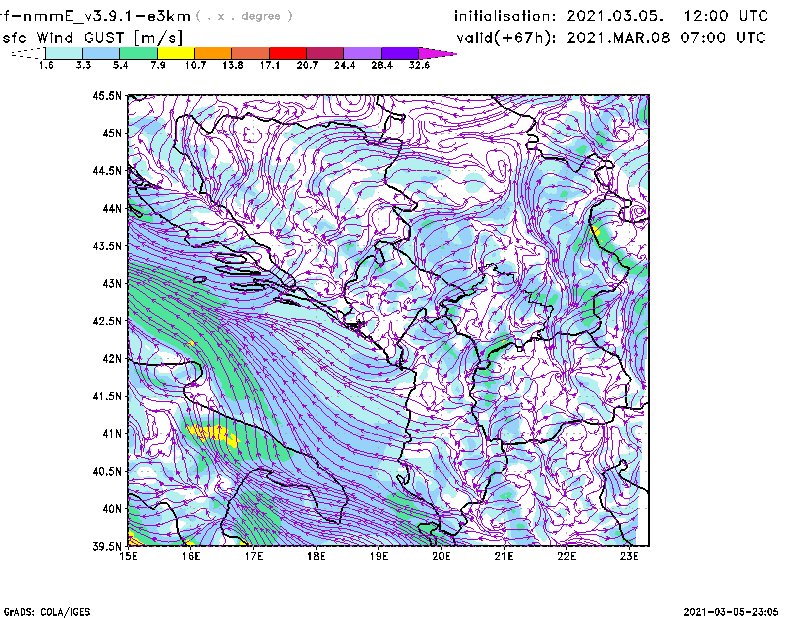Click the 40N latitude label
800x618 pixels.
pos(112,509)
